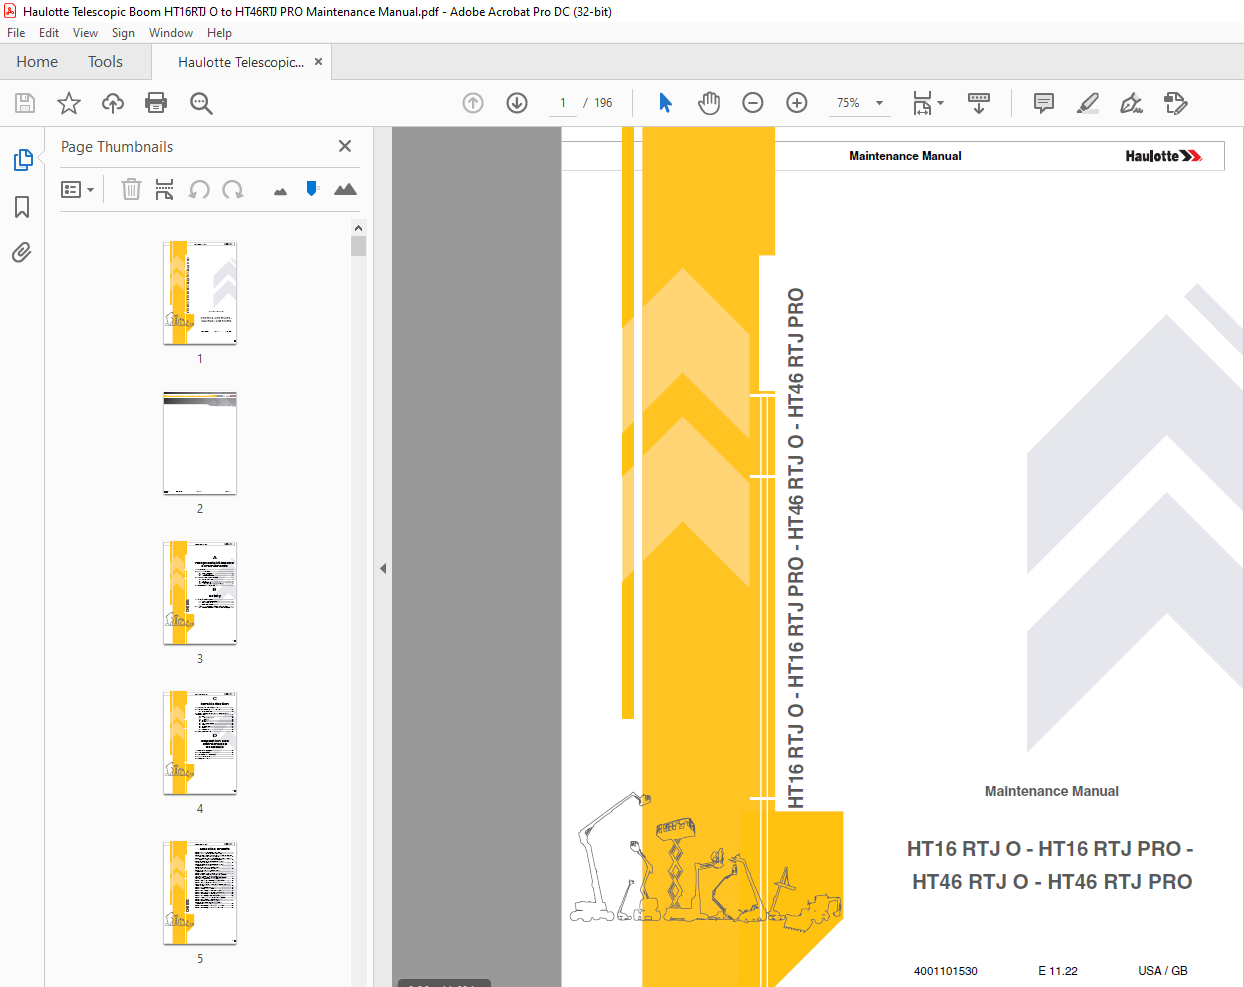Select page 2 thumbnail
This screenshot has height=987, width=1244.
coord(200,443)
